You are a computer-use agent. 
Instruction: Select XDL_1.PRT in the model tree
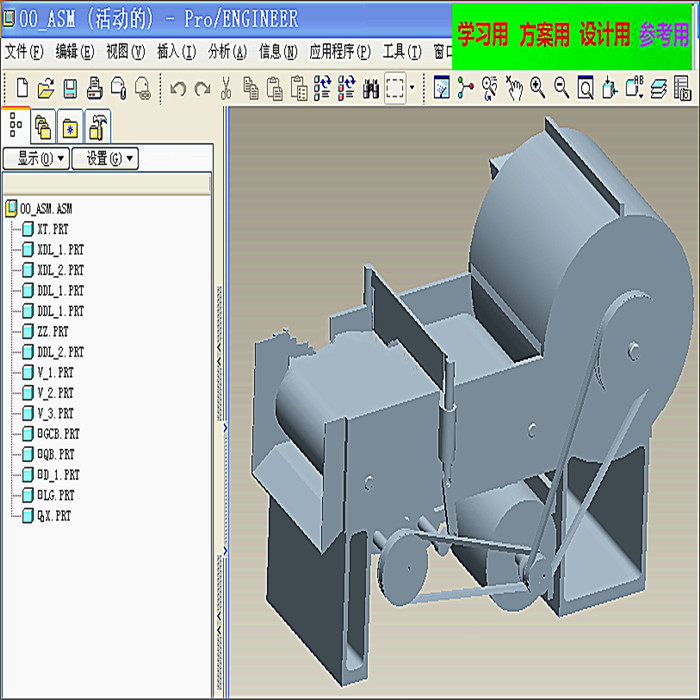pos(53,250)
